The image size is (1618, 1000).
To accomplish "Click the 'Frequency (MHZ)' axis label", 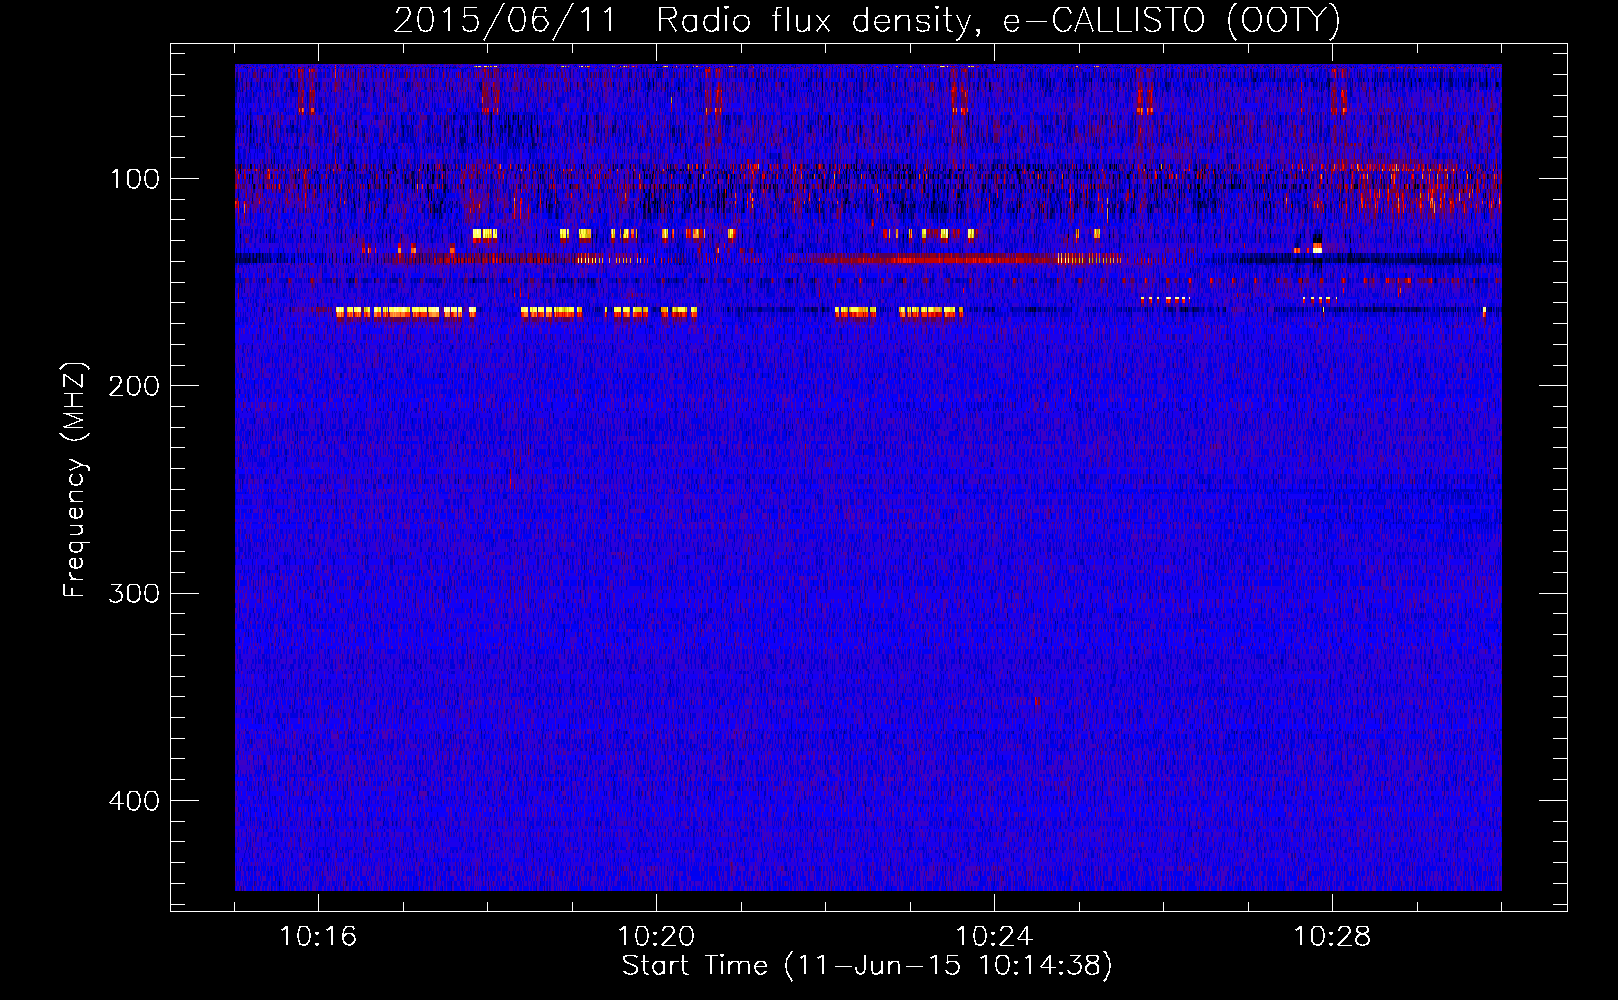I will point(75,480).
